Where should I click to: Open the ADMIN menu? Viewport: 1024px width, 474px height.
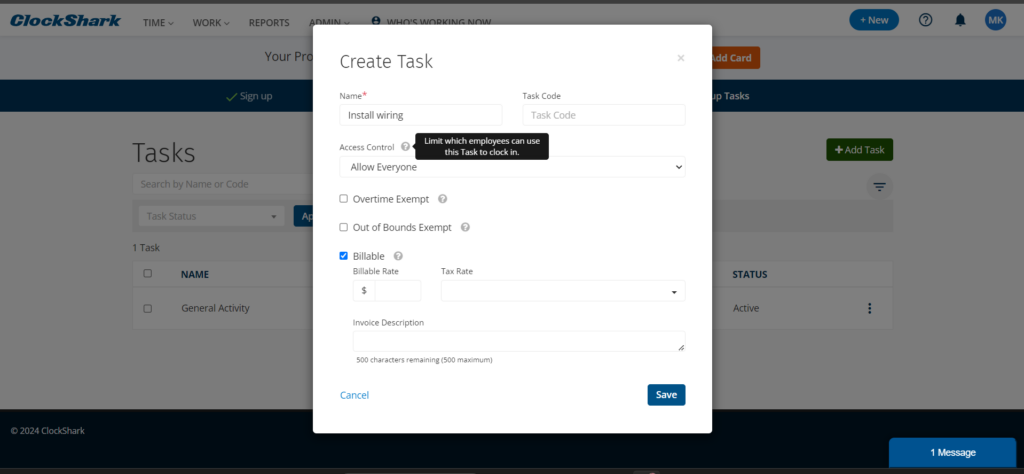coord(329,23)
